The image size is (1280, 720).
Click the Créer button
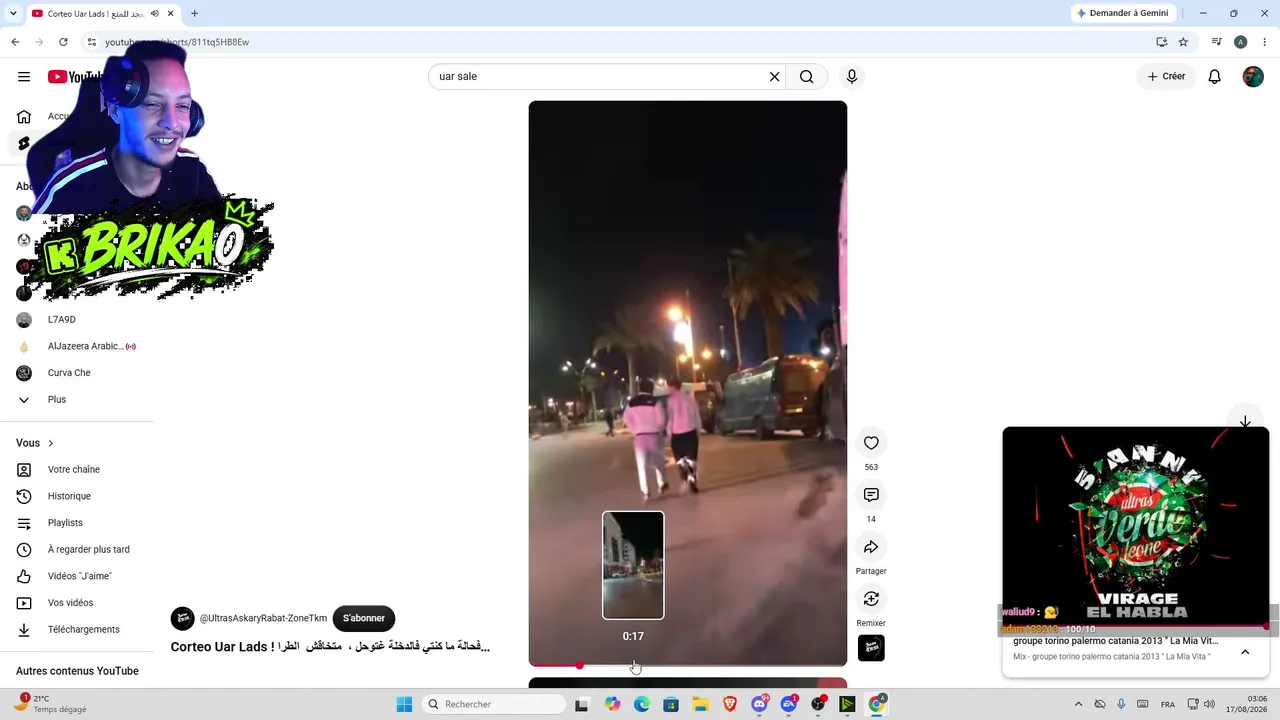click(1166, 77)
